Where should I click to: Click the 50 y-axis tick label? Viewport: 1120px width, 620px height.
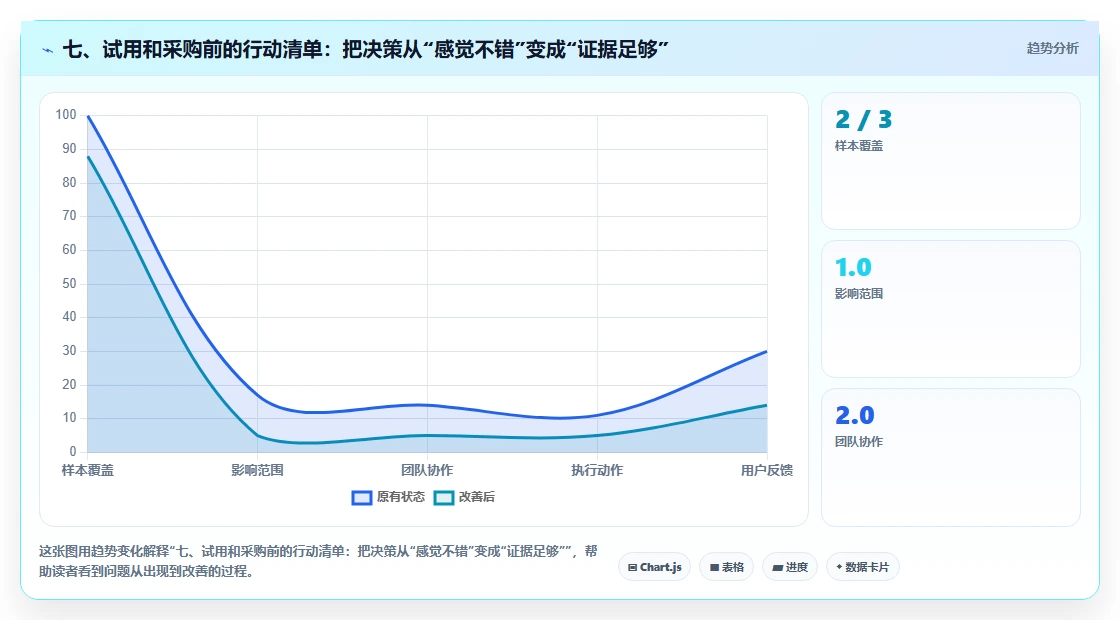pyautogui.click(x=69, y=284)
